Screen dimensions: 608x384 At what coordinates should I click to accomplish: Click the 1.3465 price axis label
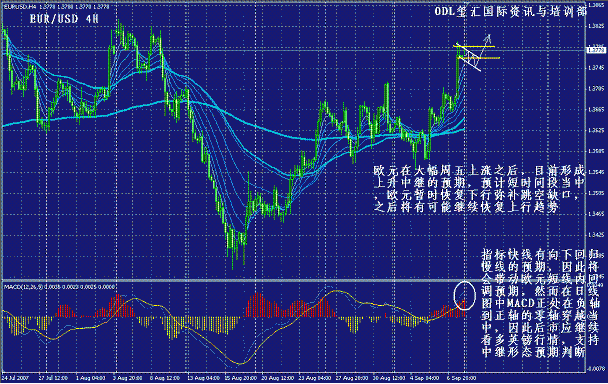click(x=596, y=214)
